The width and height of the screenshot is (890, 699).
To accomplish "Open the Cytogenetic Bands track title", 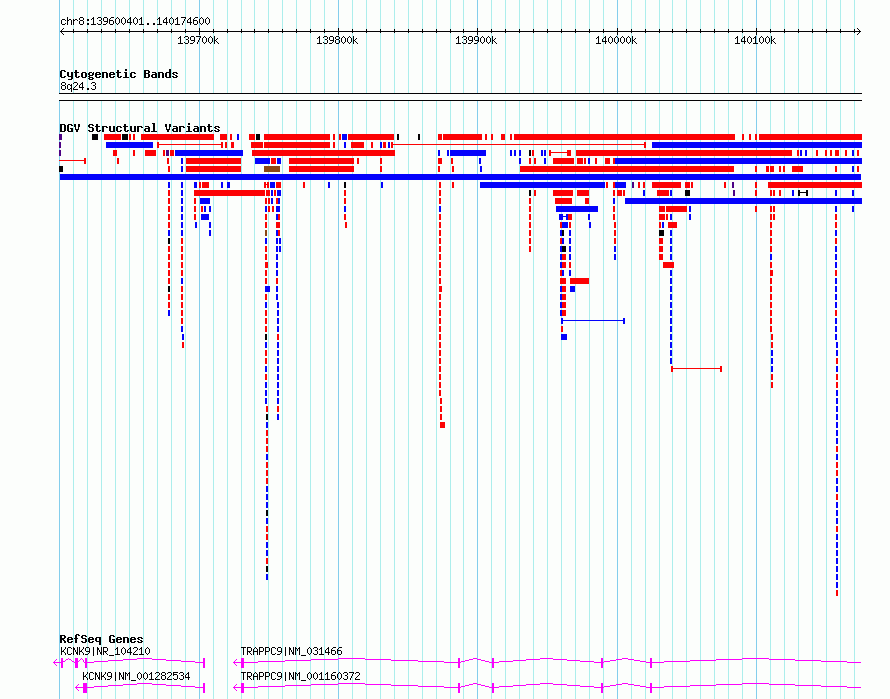I will point(119,74).
